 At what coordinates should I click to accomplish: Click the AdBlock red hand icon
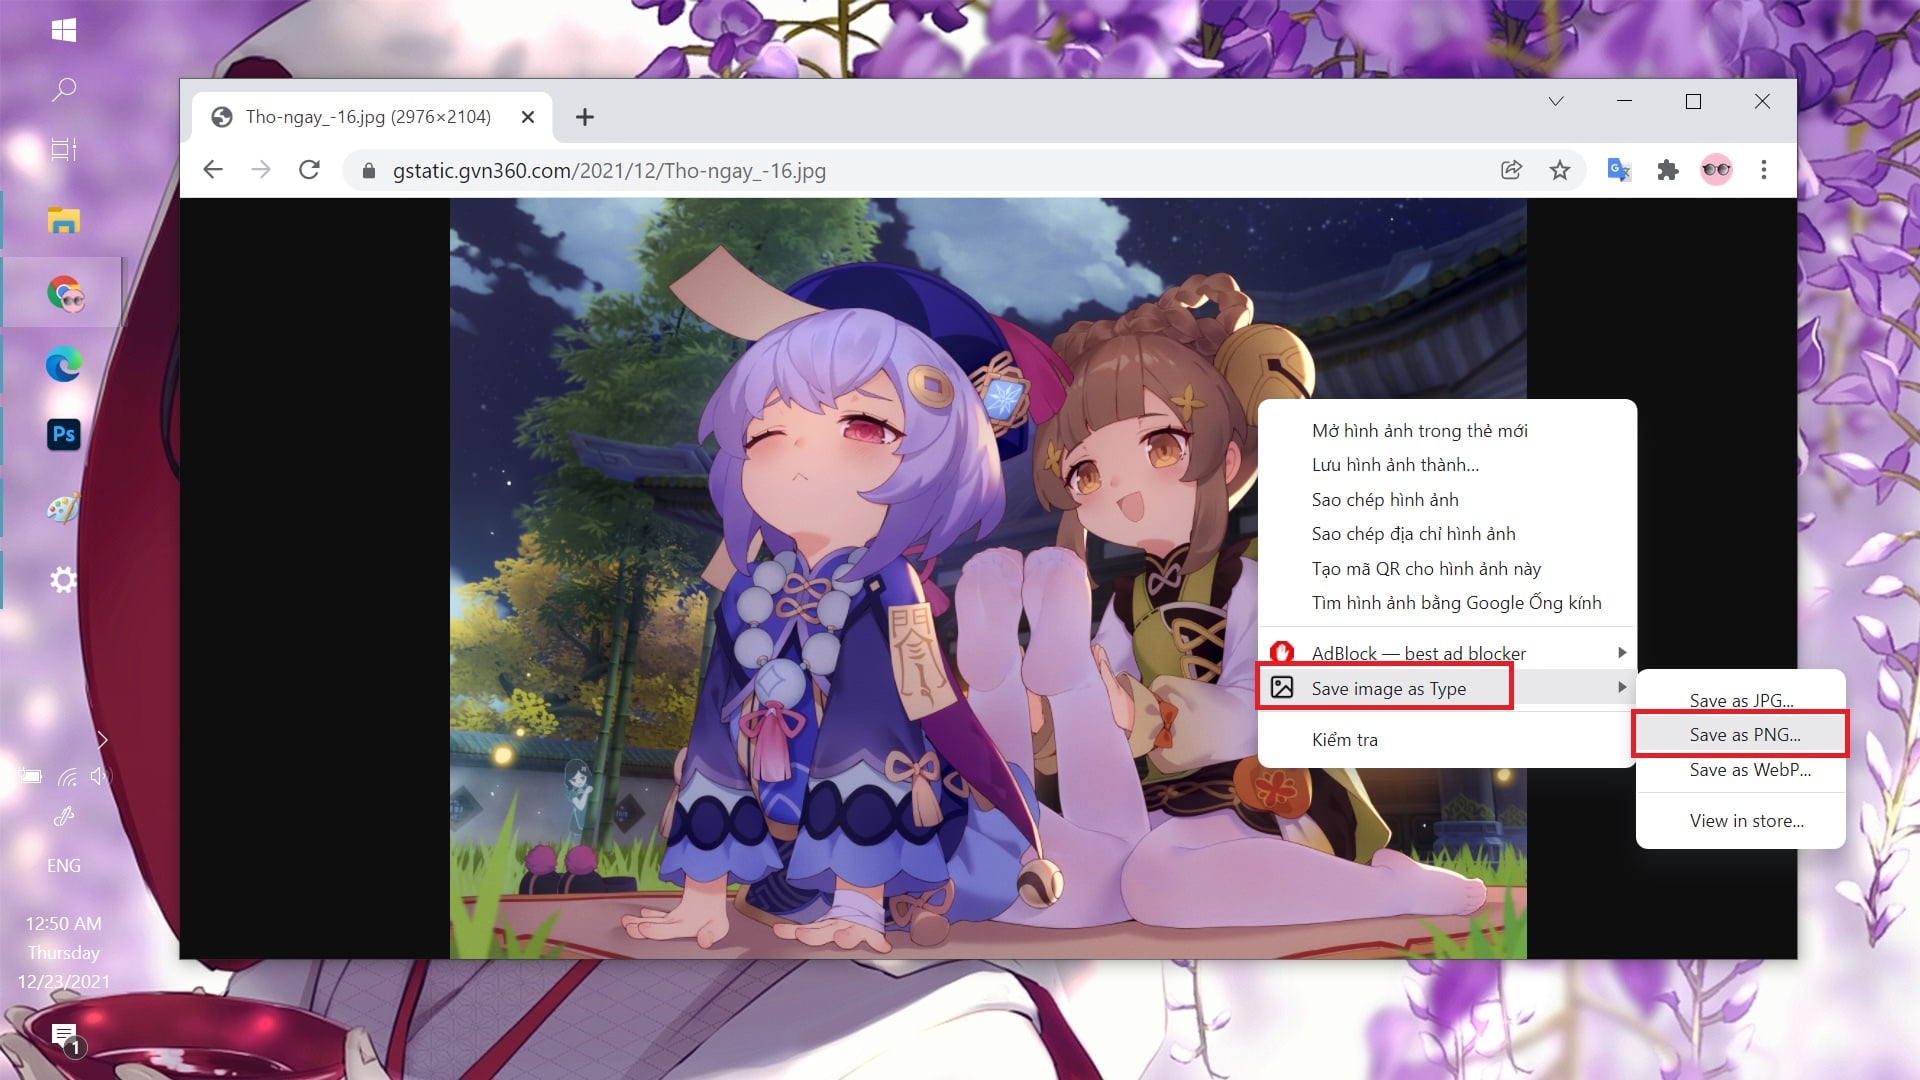1282,652
